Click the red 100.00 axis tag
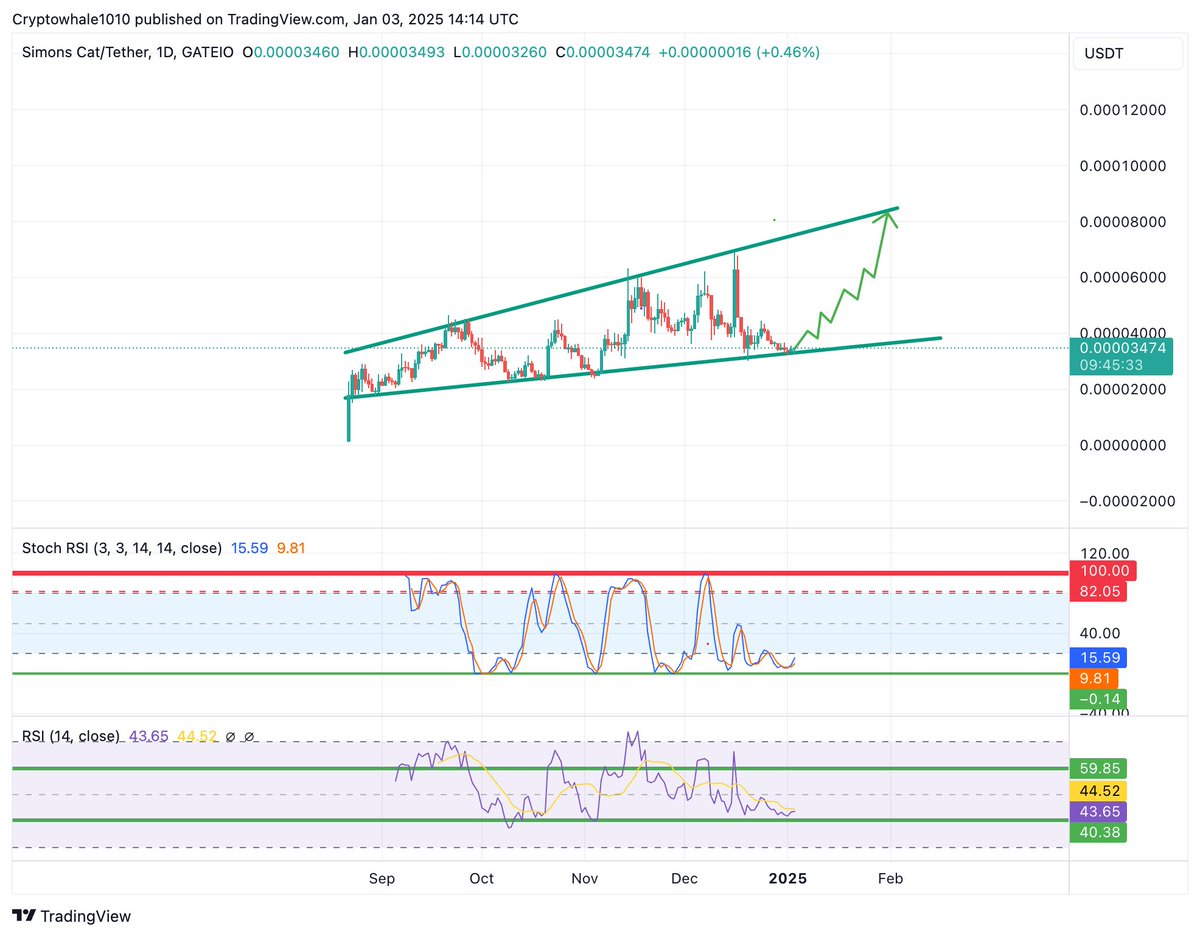 click(1103, 571)
